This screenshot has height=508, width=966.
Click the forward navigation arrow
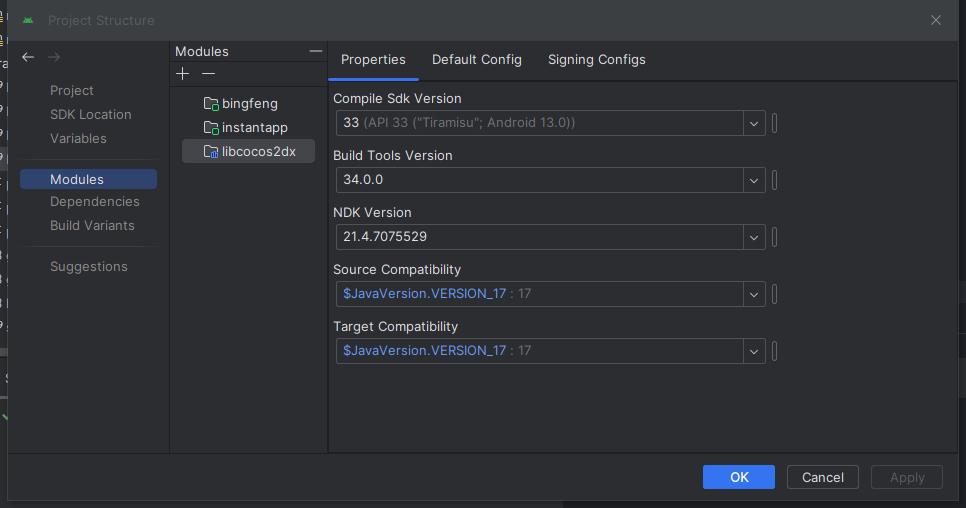[54, 58]
